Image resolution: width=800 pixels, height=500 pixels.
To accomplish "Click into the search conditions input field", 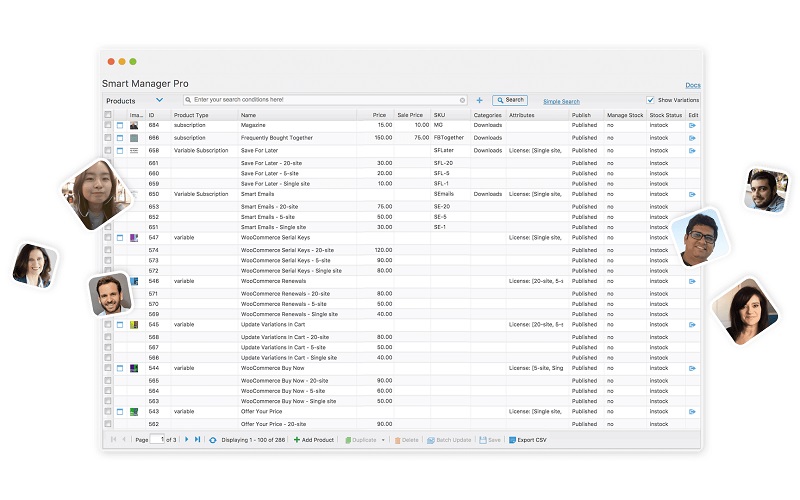I will coord(320,100).
